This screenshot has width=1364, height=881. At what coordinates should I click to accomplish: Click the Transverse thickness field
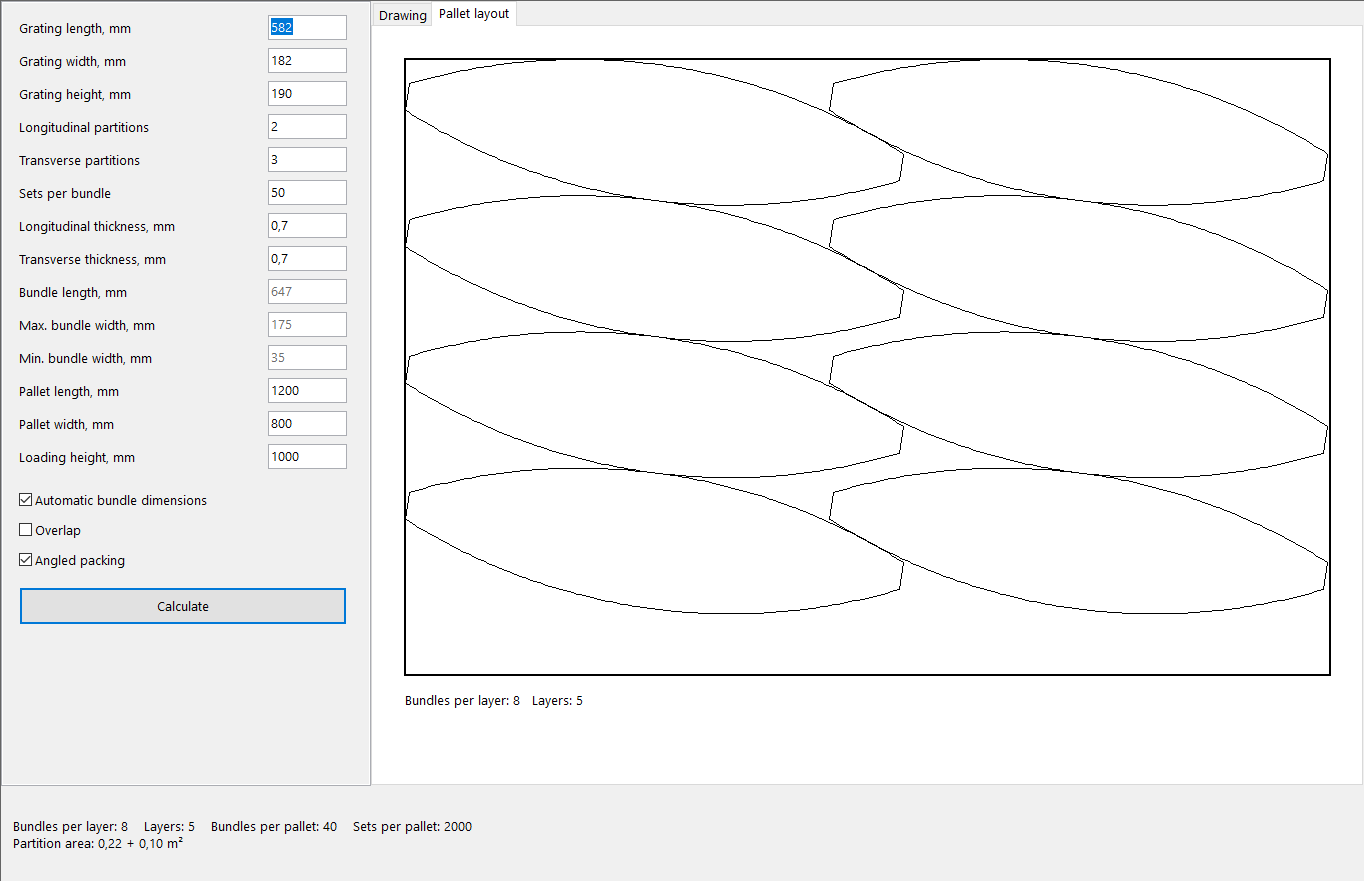(x=307, y=259)
